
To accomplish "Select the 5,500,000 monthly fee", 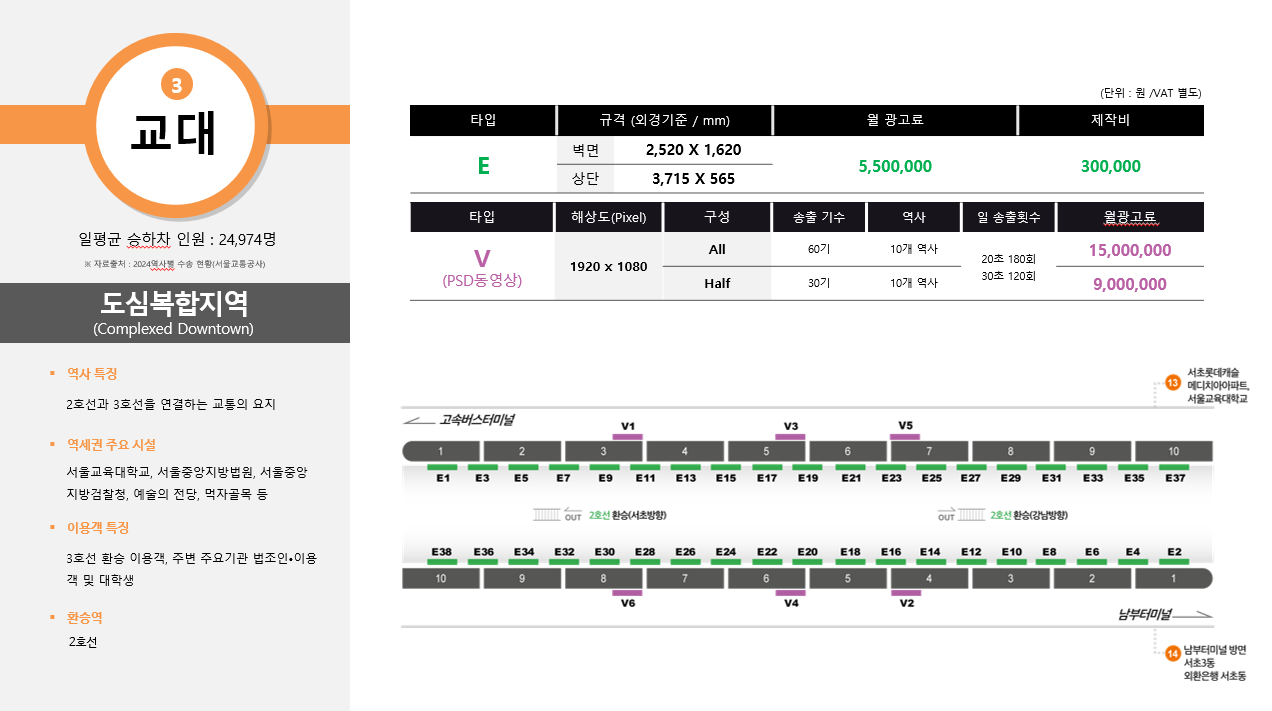I will [x=895, y=166].
